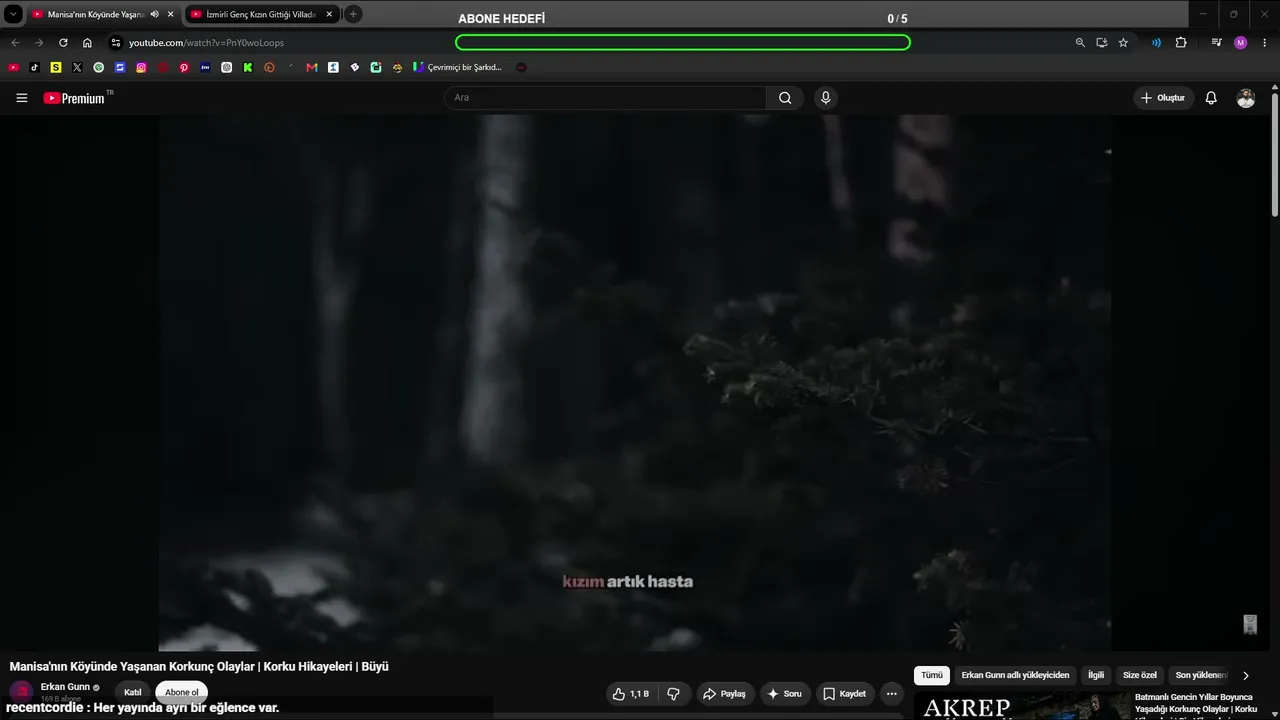Share the video with Paylaş
The height and width of the screenshot is (720, 1280).
[724, 694]
